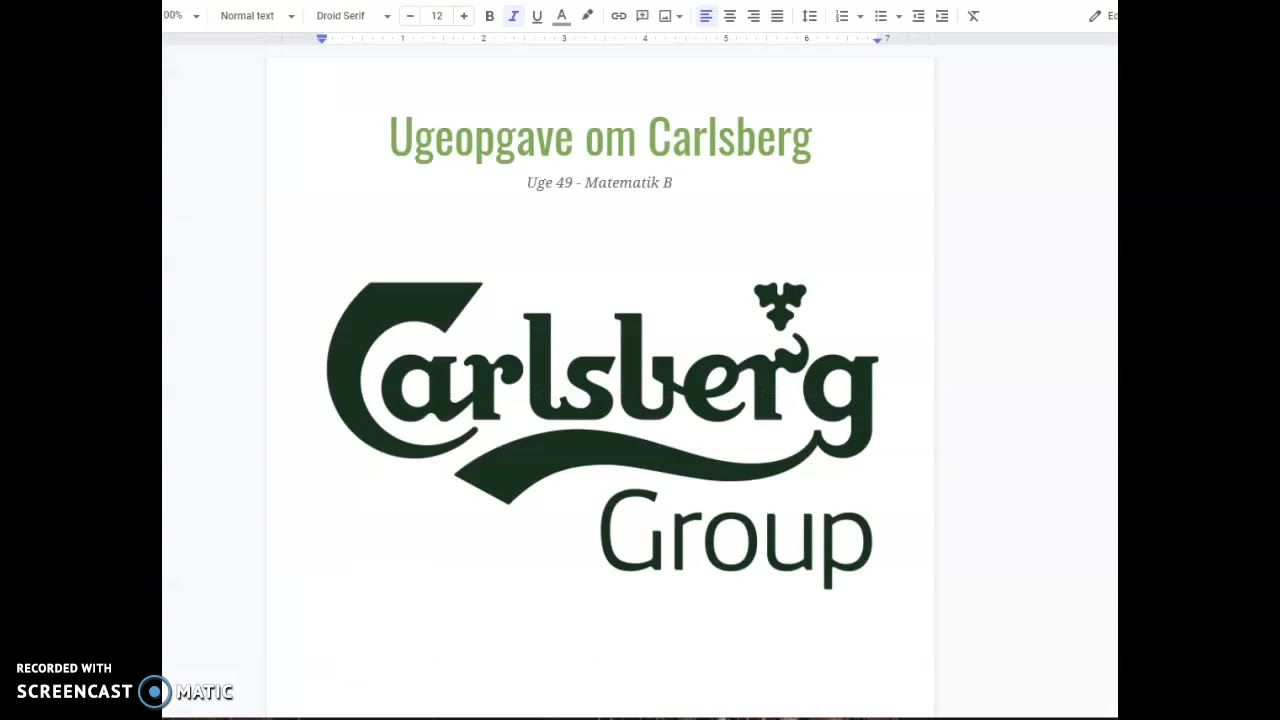Select right text alignment
This screenshot has width=1280, height=720.
pyautogui.click(x=753, y=16)
